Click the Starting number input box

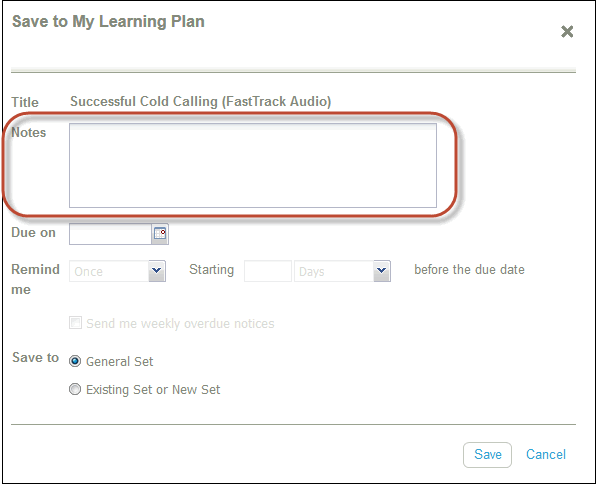[x=268, y=271]
